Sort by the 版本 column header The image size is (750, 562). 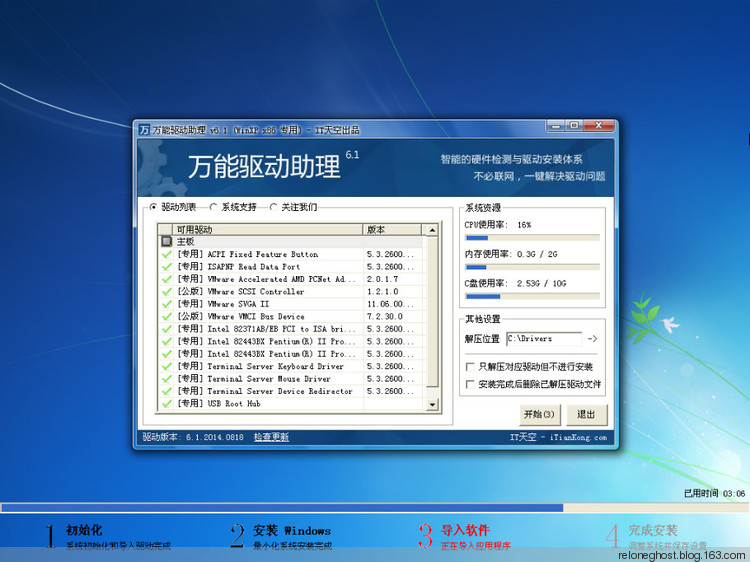pos(392,230)
